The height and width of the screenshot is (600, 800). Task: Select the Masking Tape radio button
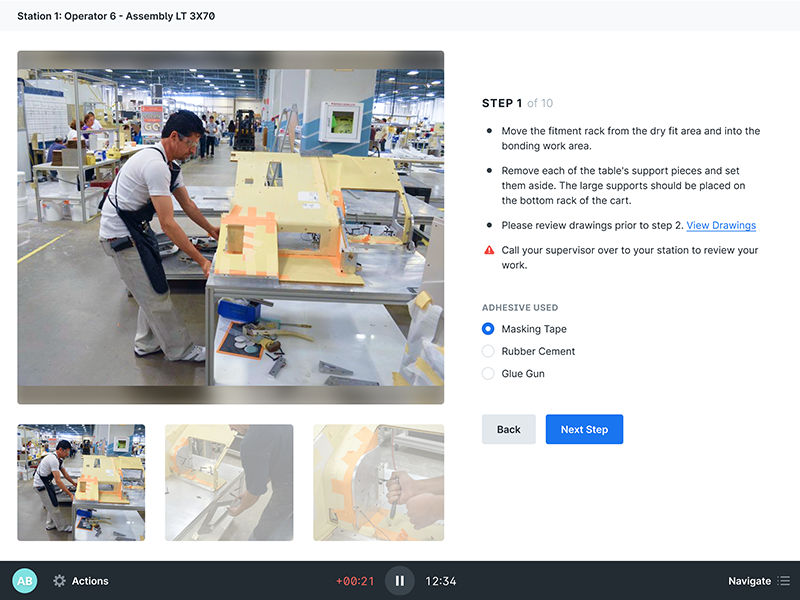click(x=487, y=328)
